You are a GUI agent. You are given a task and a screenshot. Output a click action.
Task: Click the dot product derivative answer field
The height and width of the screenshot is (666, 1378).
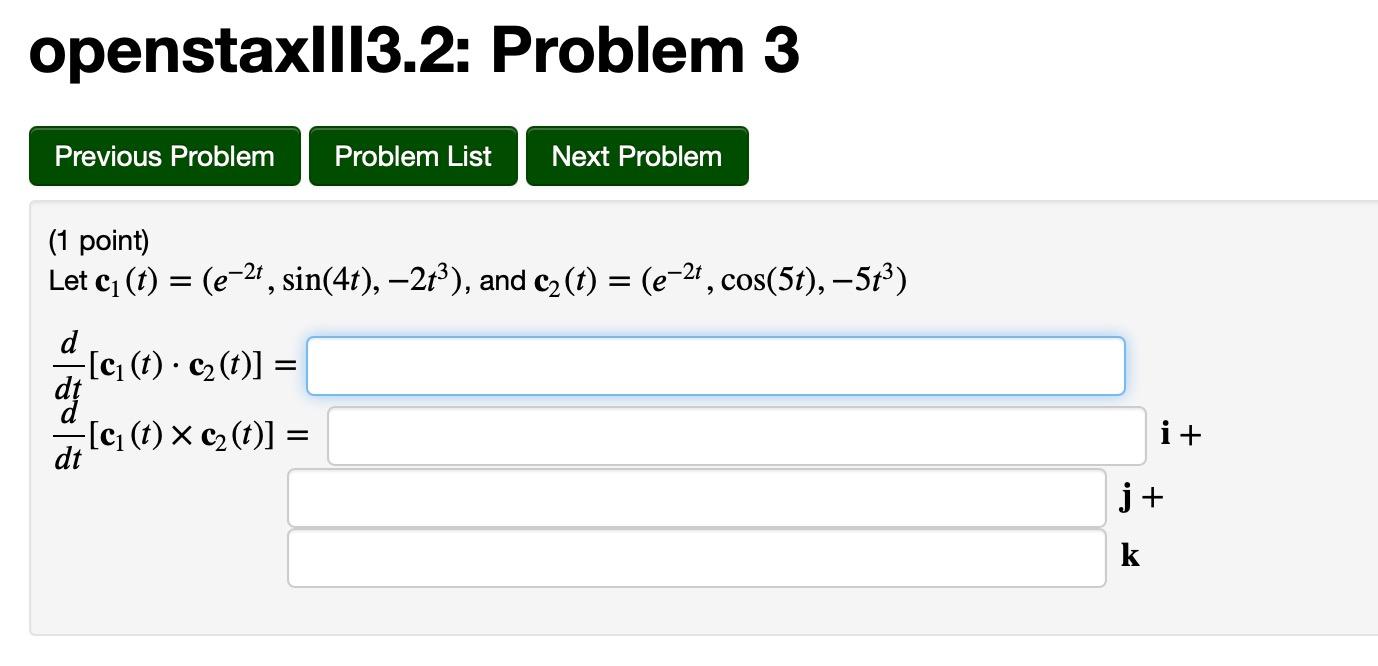(x=715, y=365)
